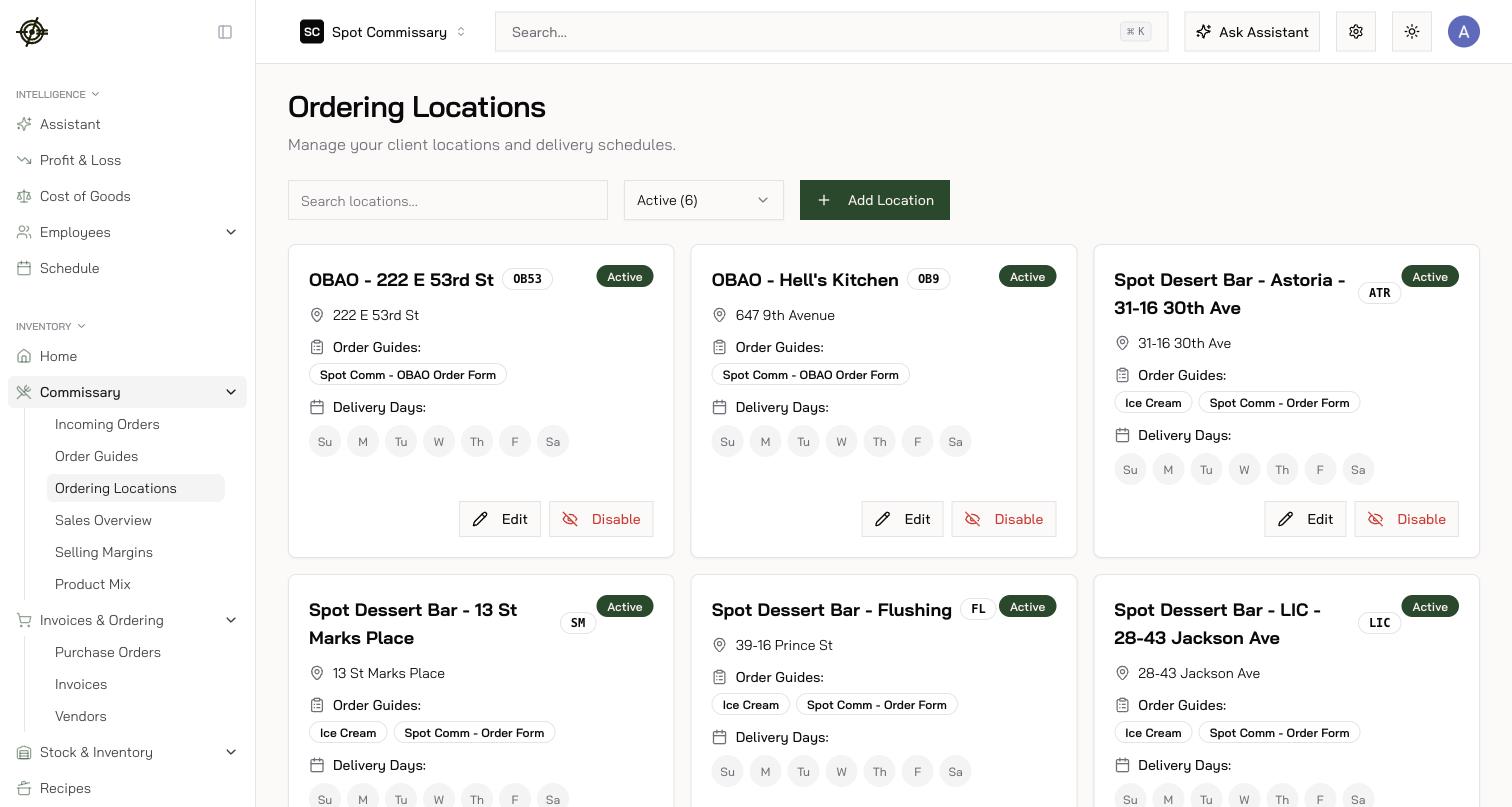Focus the Search locations field
Viewport: 1512px width, 807px height.
[448, 200]
